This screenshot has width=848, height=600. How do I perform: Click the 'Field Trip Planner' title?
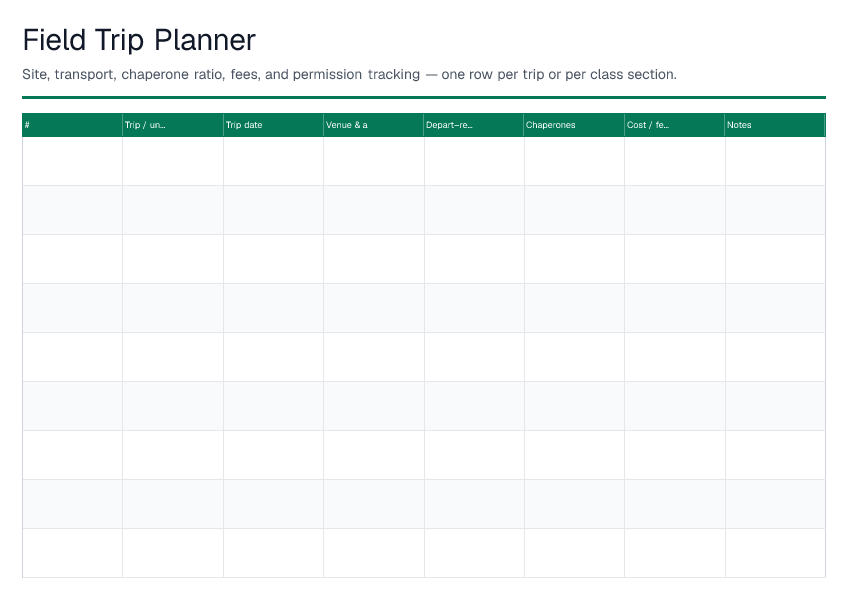point(139,41)
